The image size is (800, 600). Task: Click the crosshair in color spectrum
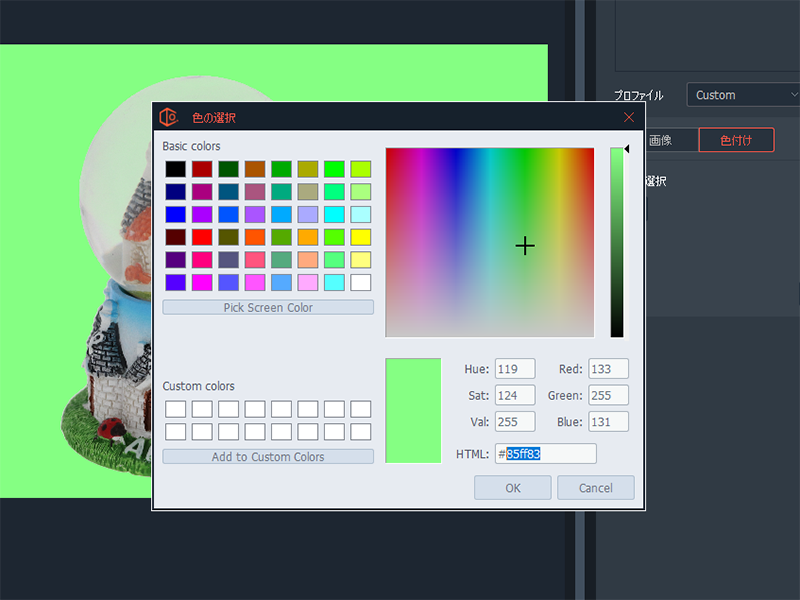pos(525,246)
